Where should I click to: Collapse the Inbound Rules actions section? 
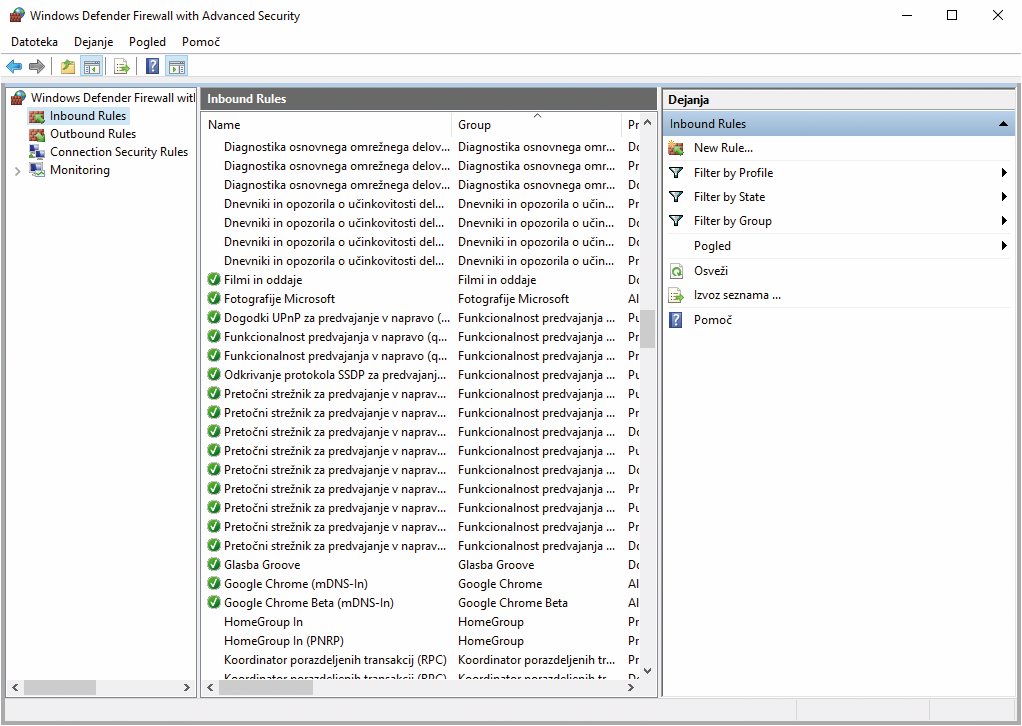tap(1003, 124)
